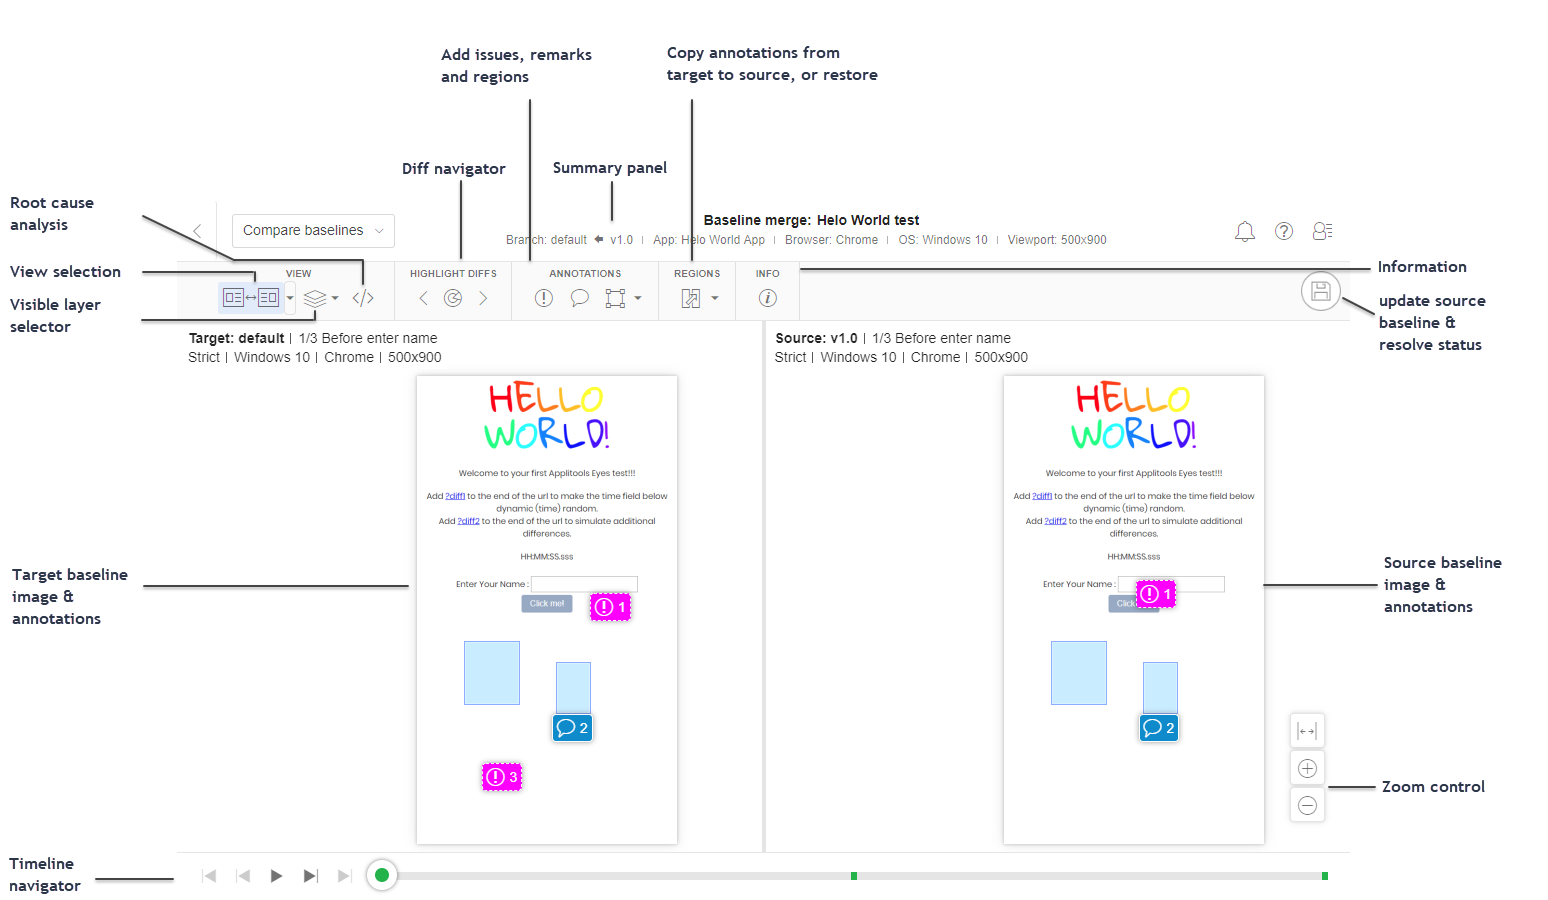Toggle the side-by-side view mode button
1548x900 pixels.
coord(251,298)
